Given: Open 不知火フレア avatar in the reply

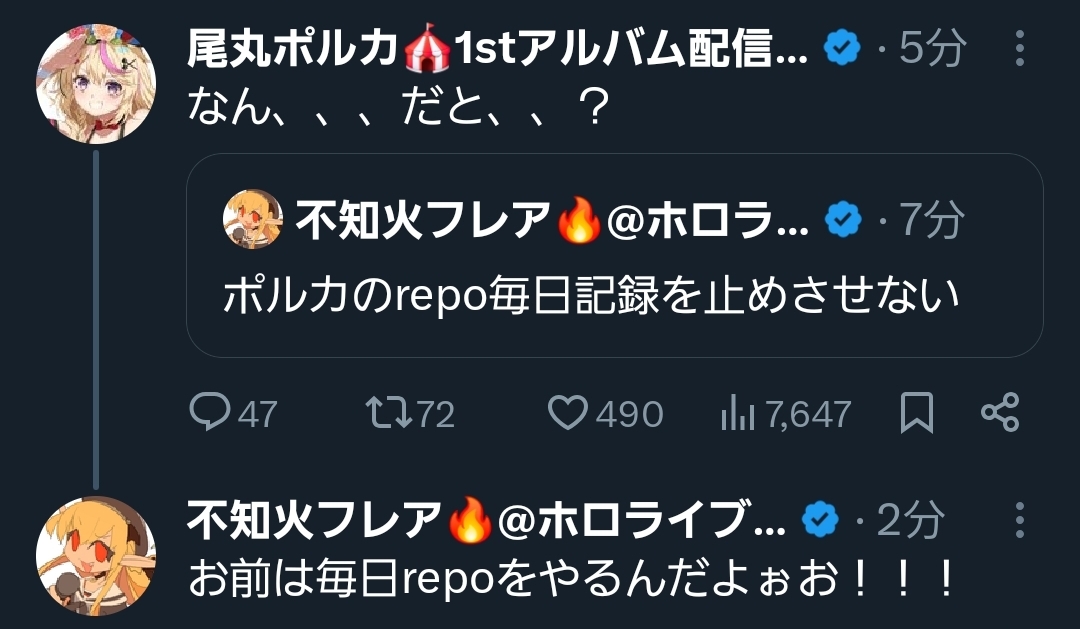Looking at the screenshot, I should 96,556.
